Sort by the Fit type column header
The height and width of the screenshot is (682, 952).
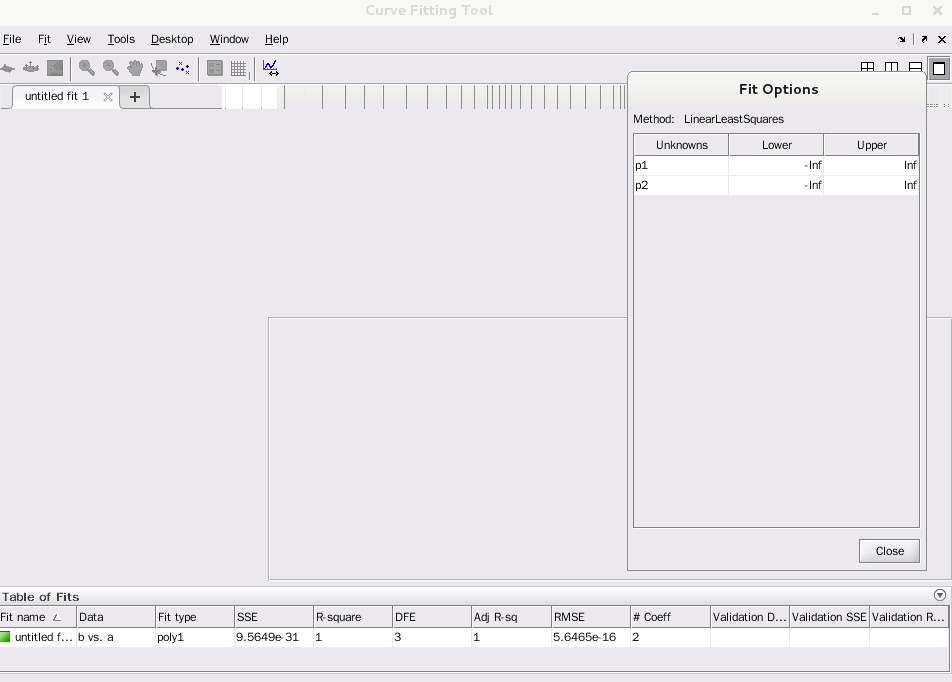195,617
